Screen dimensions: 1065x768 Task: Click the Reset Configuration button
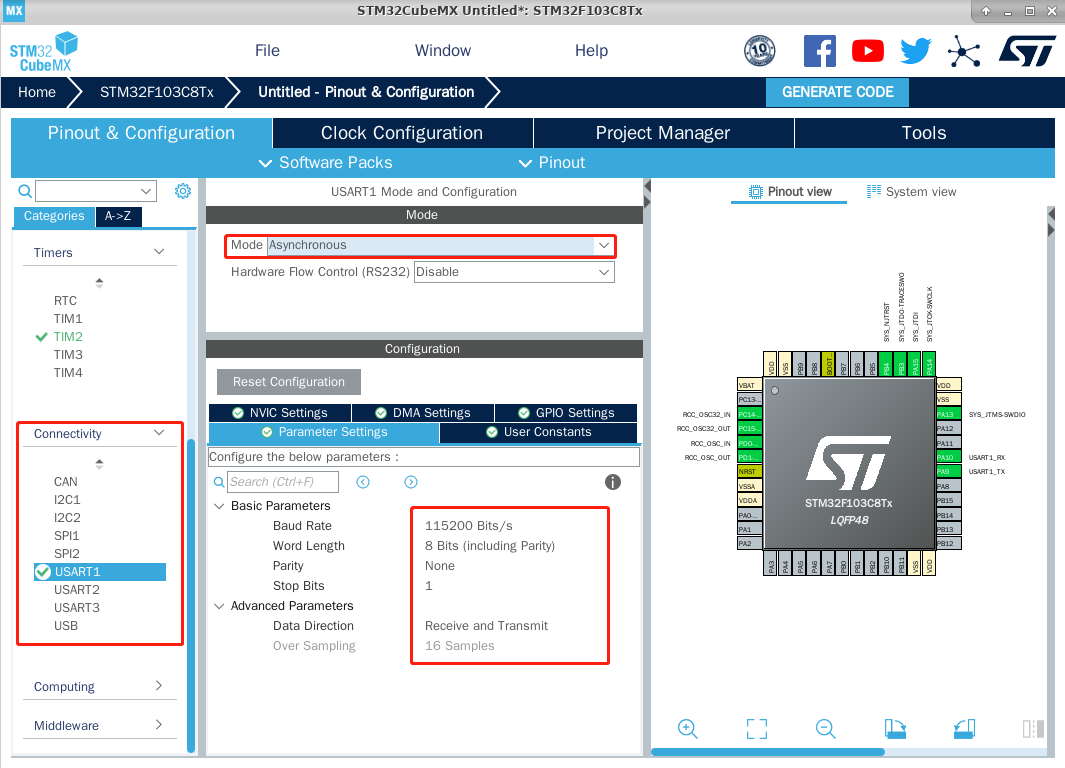pyautogui.click(x=289, y=382)
